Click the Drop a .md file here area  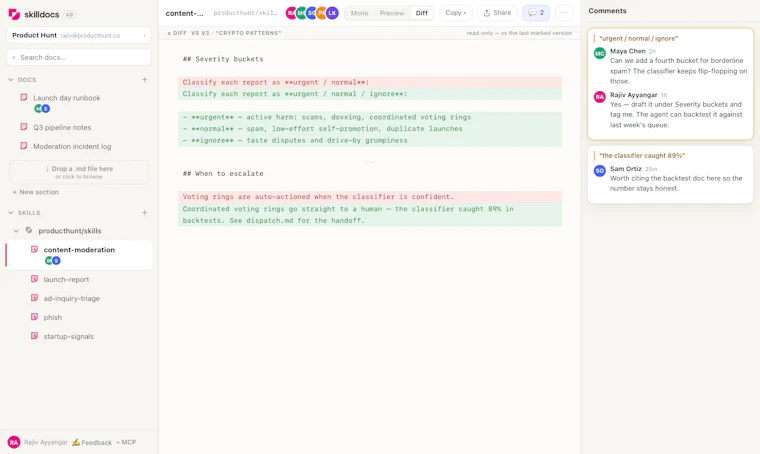click(79, 172)
